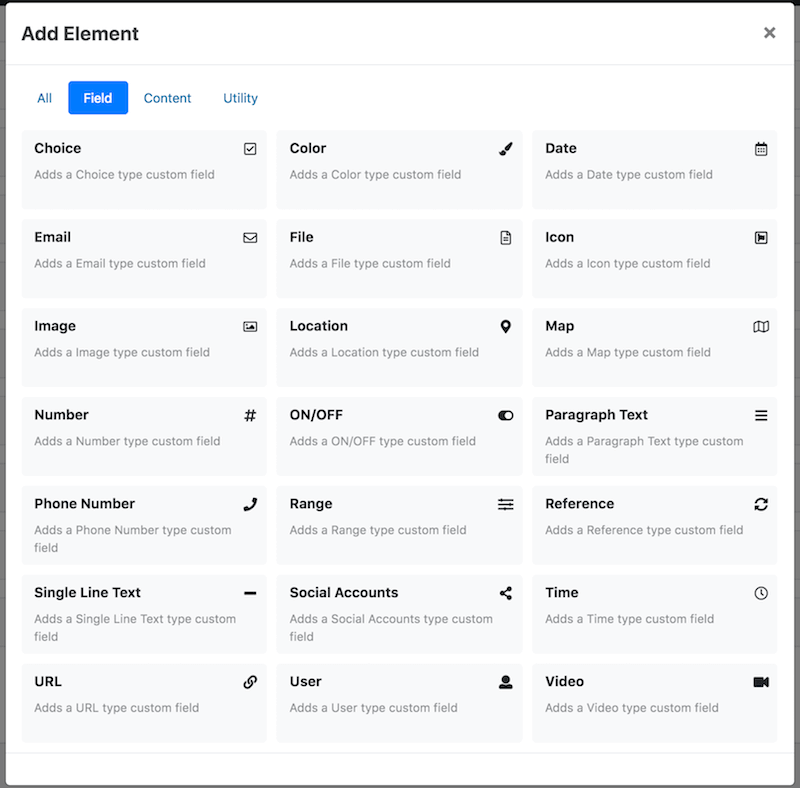Choose the Single Line Text field
The image size is (800, 788).
(x=144, y=614)
